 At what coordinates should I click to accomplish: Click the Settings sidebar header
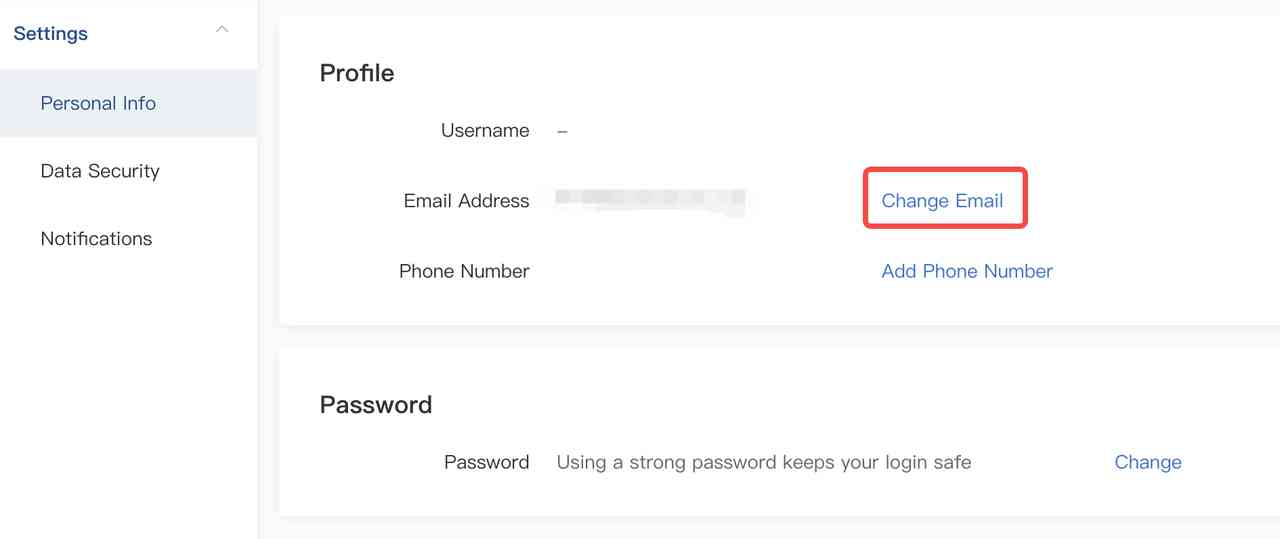51,34
